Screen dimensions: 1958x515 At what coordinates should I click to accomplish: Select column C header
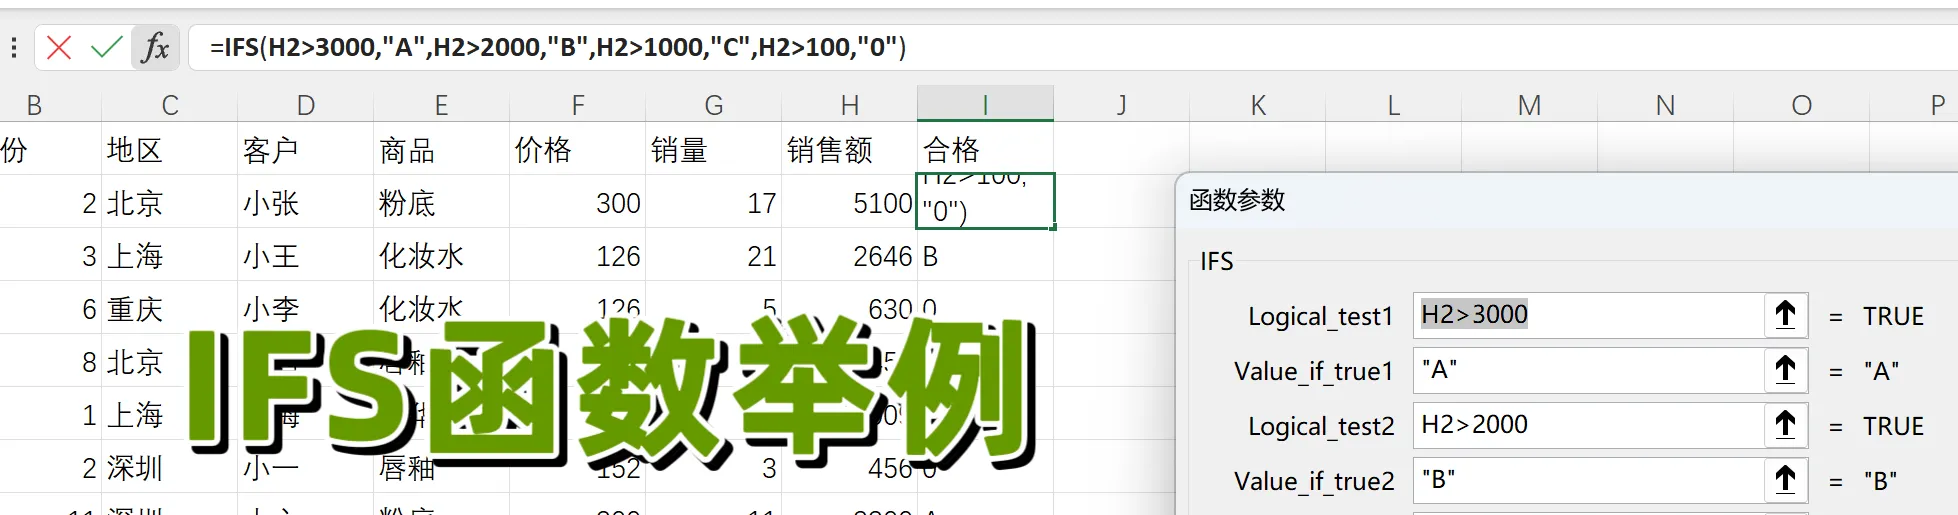pyautogui.click(x=170, y=105)
